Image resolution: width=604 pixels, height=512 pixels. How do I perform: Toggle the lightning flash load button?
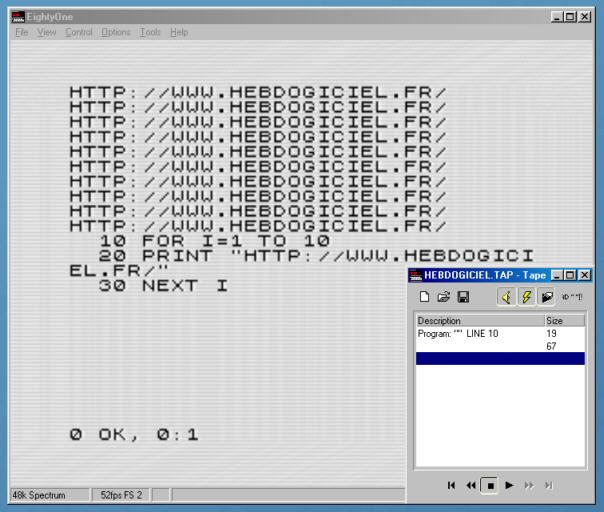tap(526, 297)
